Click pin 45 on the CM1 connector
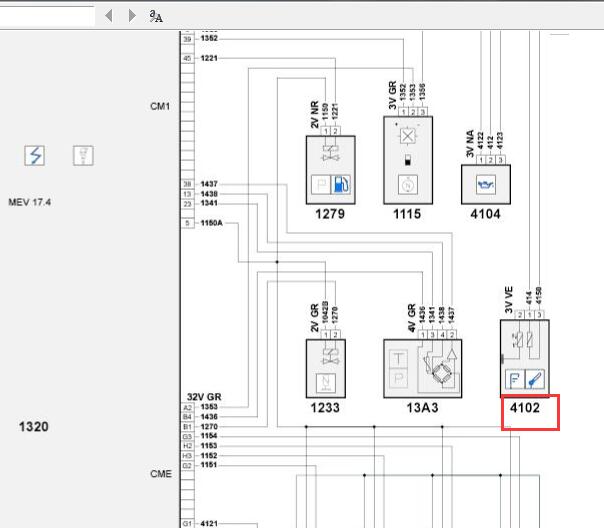 [x=187, y=59]
